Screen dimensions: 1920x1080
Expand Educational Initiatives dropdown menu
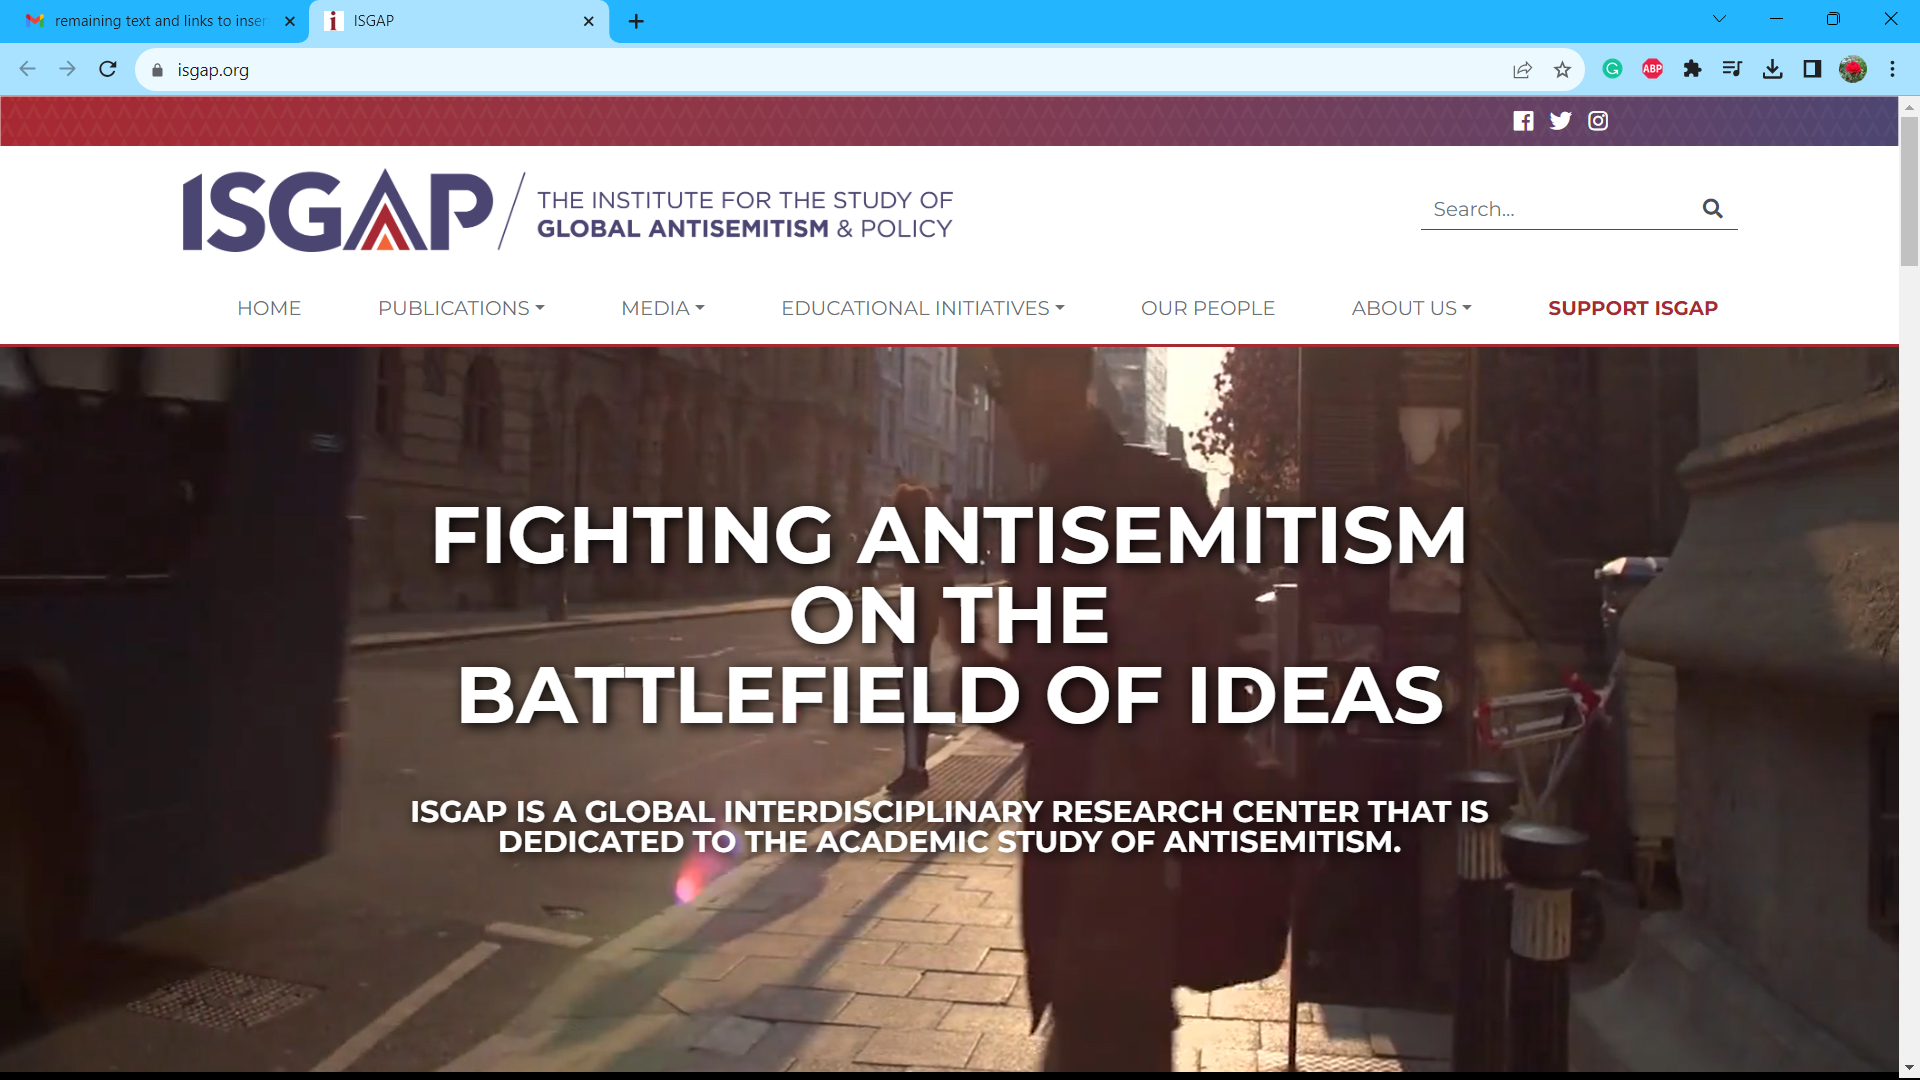point(922,308)
